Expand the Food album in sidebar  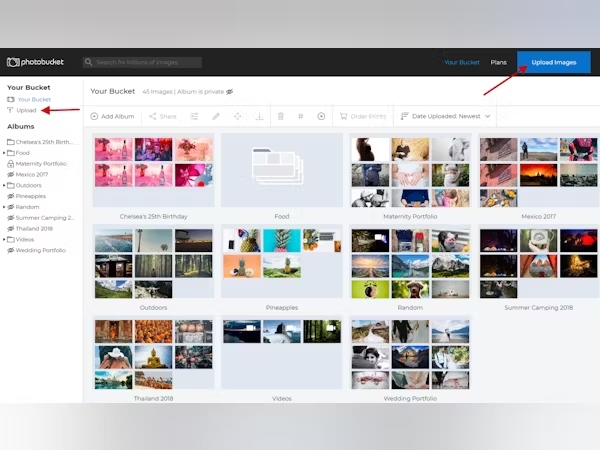coord(4,152)
